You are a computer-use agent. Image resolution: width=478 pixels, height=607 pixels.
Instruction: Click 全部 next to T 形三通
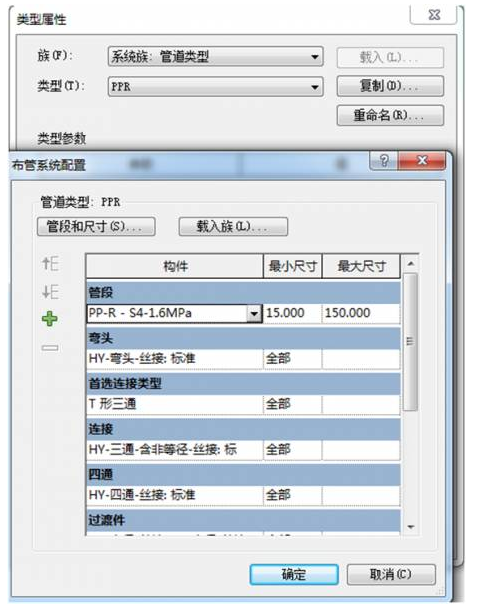(293, 405)
